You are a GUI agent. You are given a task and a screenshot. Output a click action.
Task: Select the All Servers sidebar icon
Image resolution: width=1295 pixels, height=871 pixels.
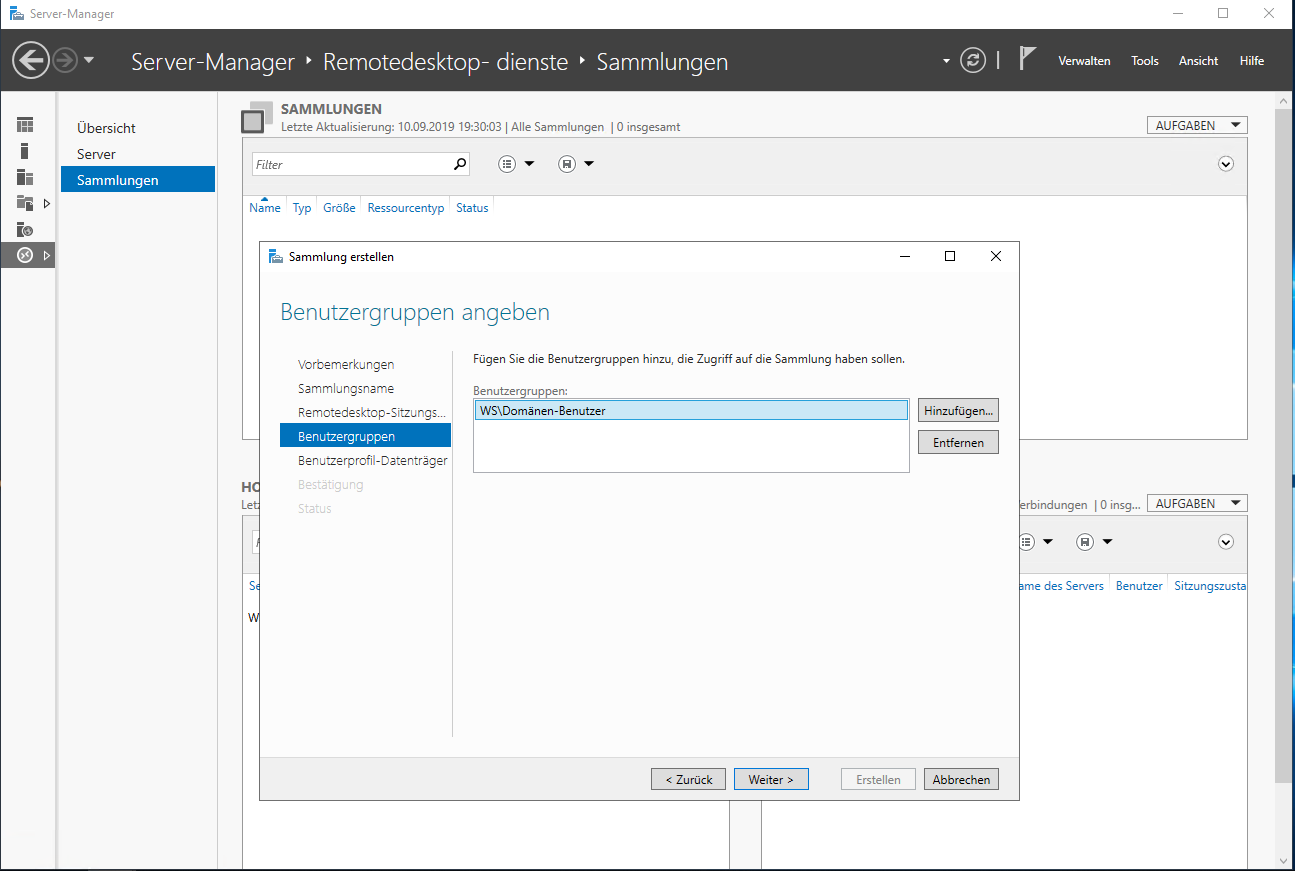click(x=25, y=177)
